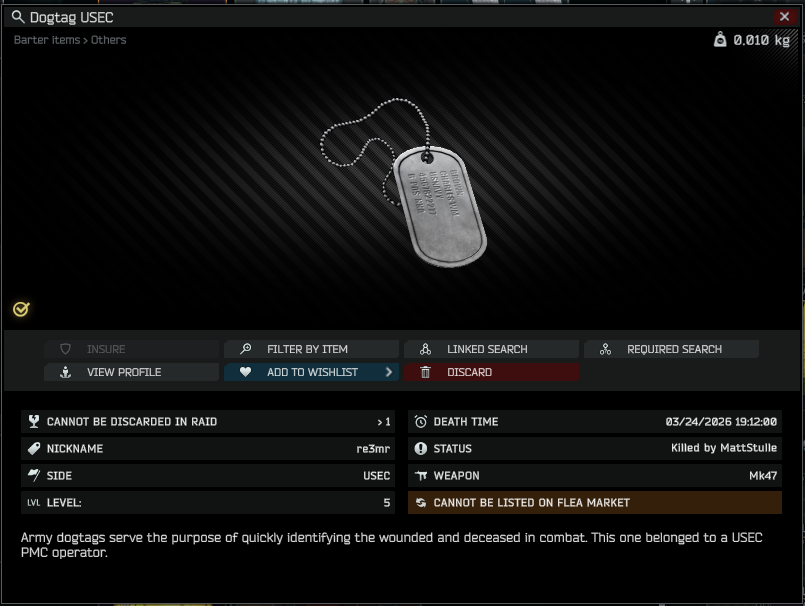Select the Others breadcrumb
805x606 pixels.
pos(108,40)
